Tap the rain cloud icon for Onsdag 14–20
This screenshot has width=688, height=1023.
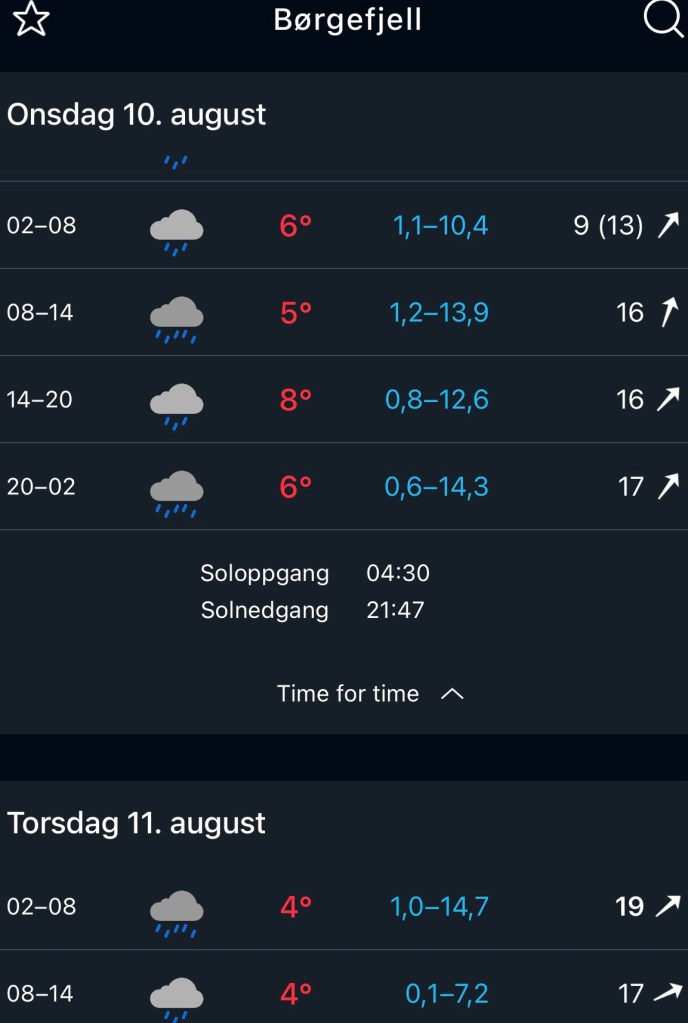pos(177,405)
